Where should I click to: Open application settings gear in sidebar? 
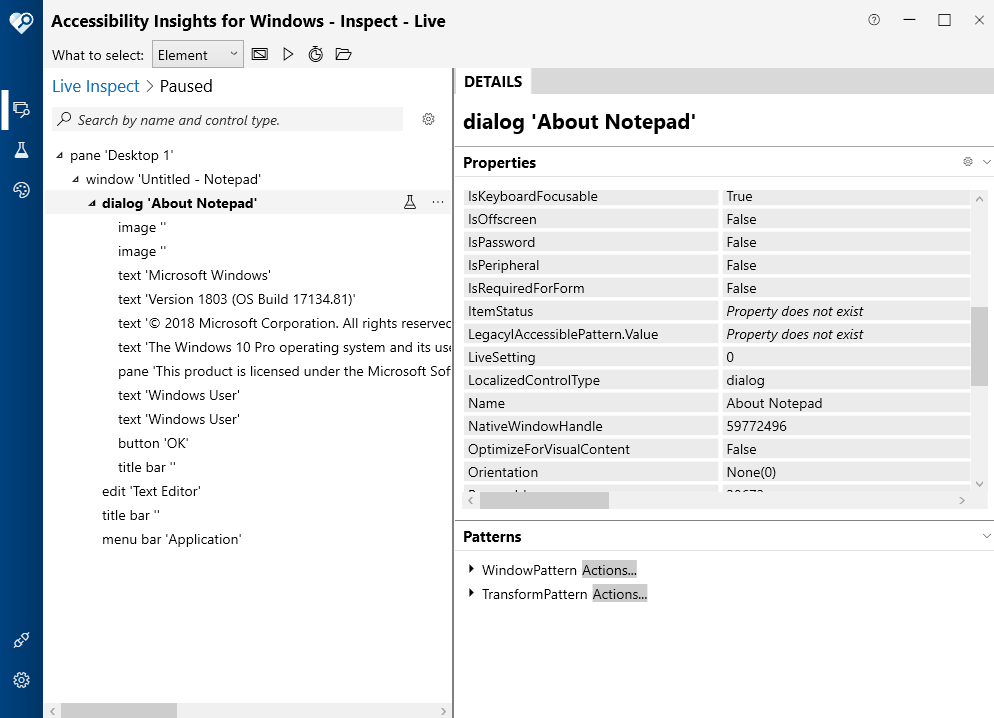coord(21,680)
